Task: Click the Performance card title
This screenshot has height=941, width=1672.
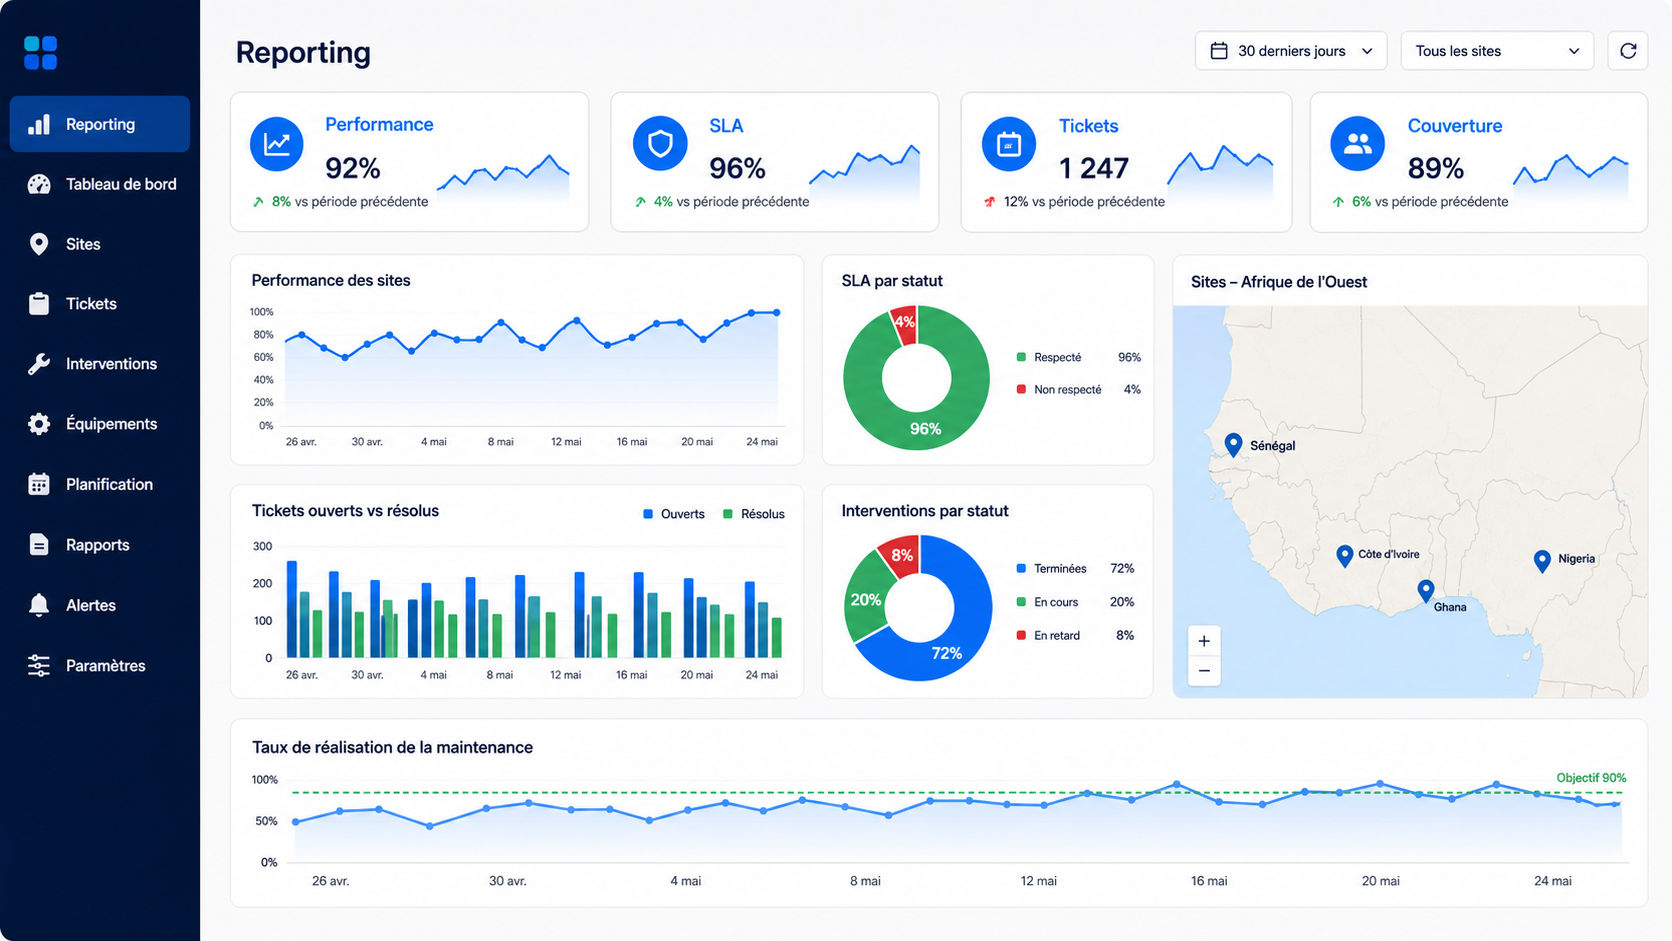Action: click(379, 124)
